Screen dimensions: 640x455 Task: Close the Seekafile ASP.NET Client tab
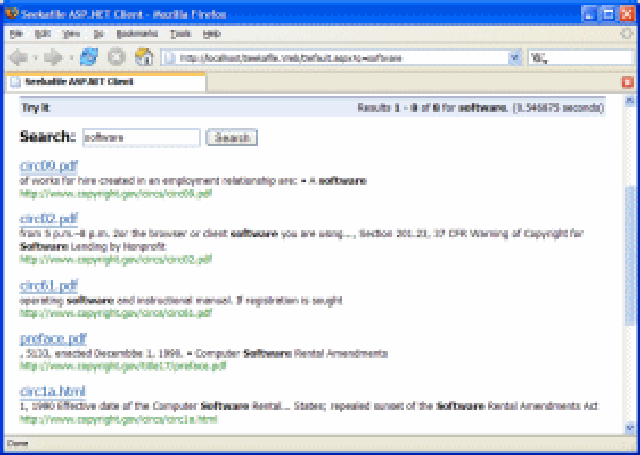pos(627,82)
